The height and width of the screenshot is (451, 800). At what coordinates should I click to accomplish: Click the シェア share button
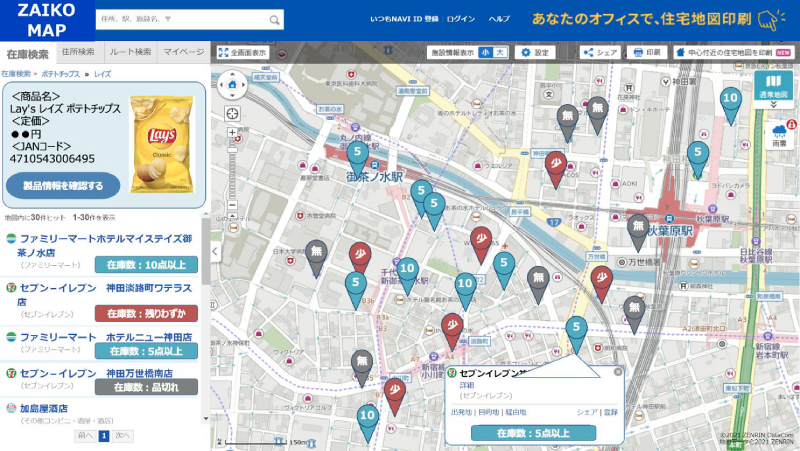(601, 52)
